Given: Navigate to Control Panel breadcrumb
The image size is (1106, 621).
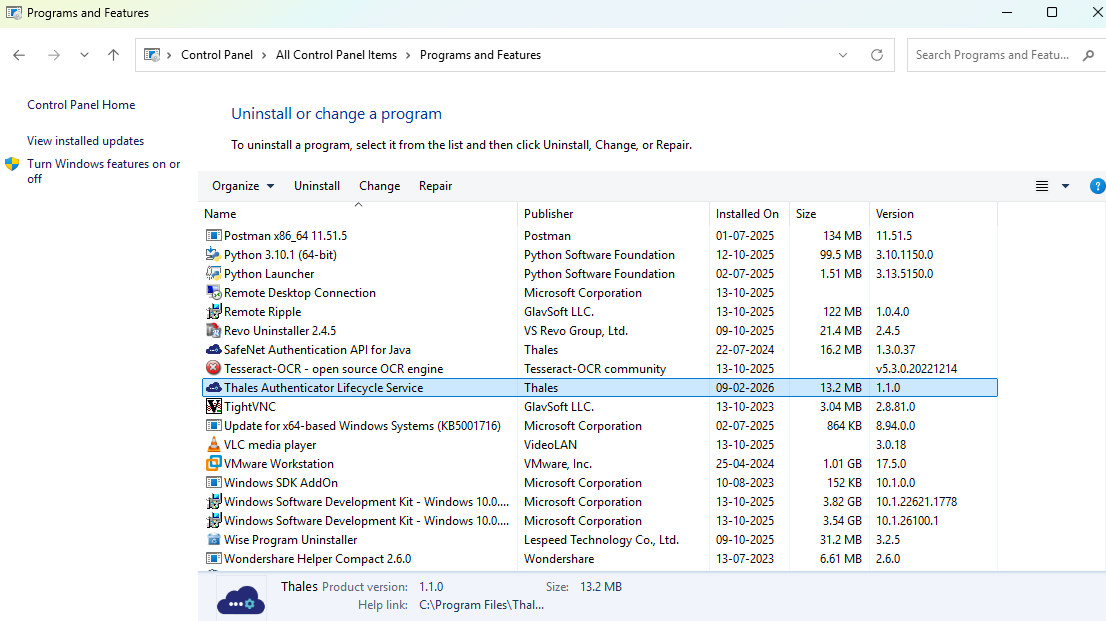Looking at the screenshot, I should pyautogui.click(x=218, y=55).
